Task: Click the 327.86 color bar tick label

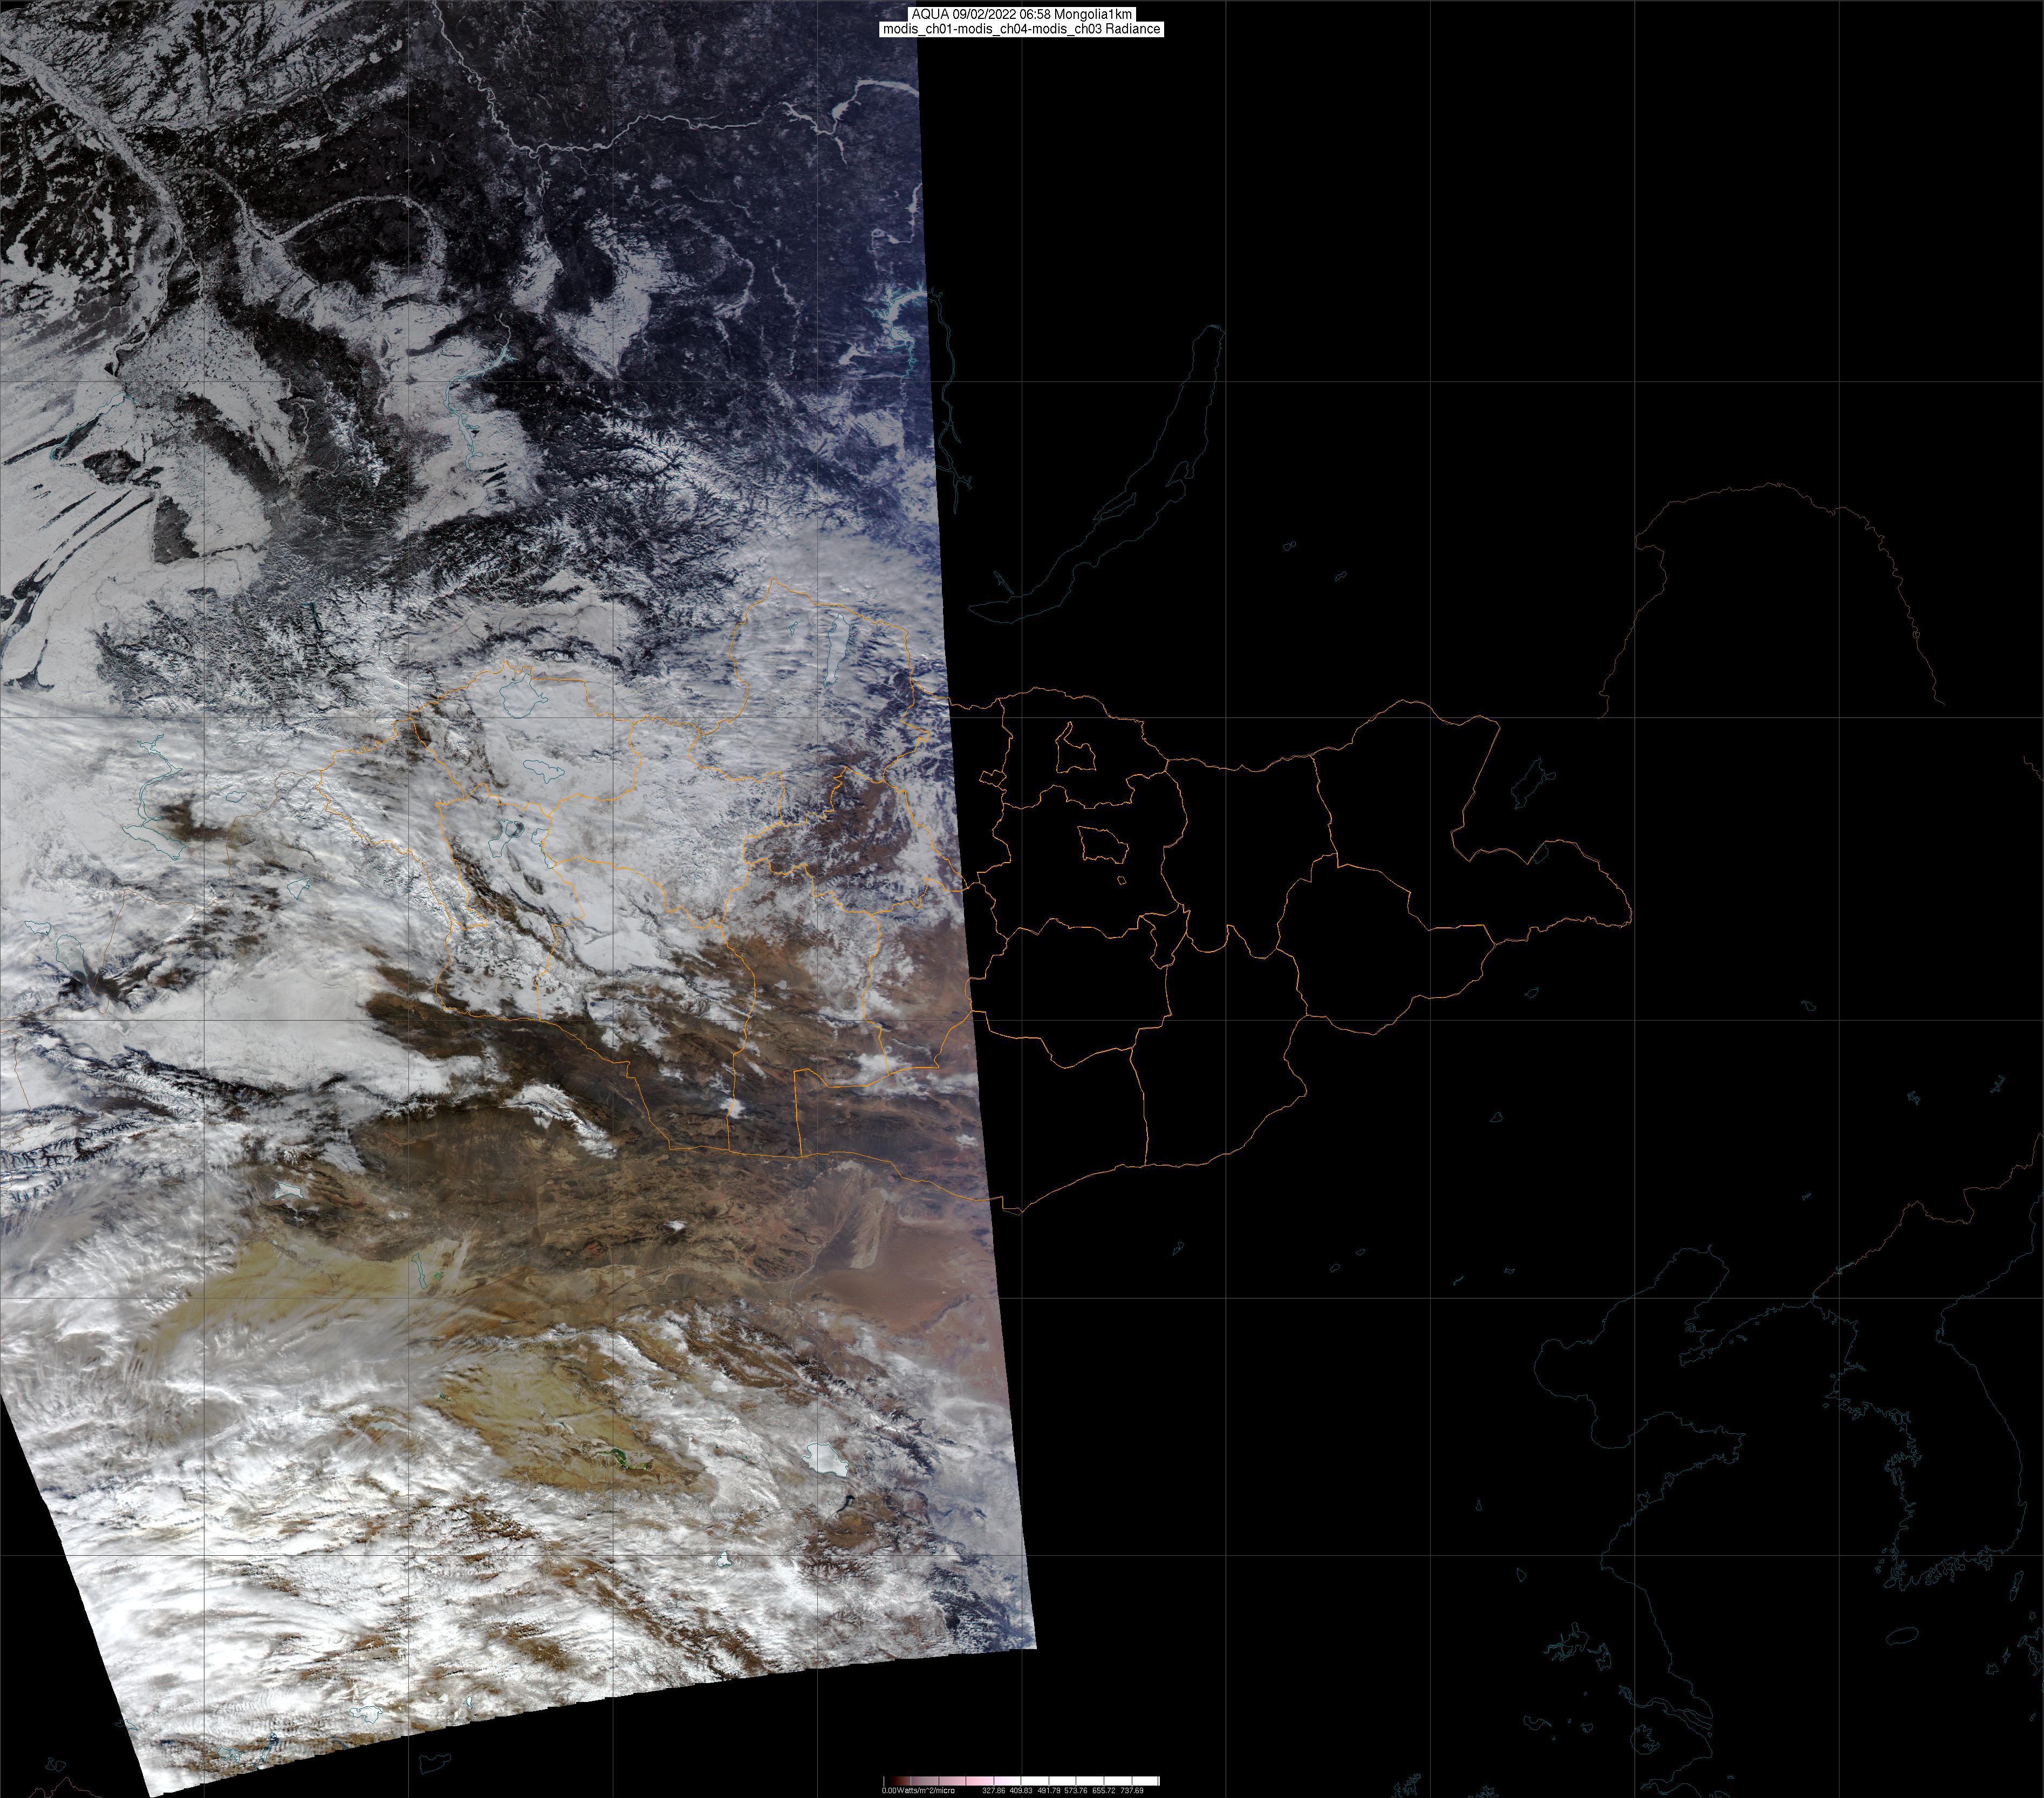Action: point(993,1790)
